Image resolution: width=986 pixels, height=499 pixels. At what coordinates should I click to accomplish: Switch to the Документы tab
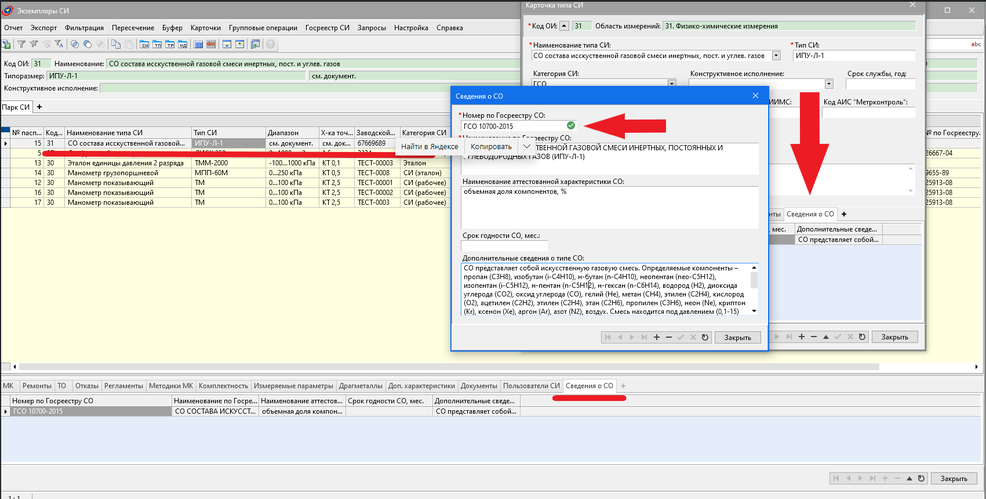[479, 386]
